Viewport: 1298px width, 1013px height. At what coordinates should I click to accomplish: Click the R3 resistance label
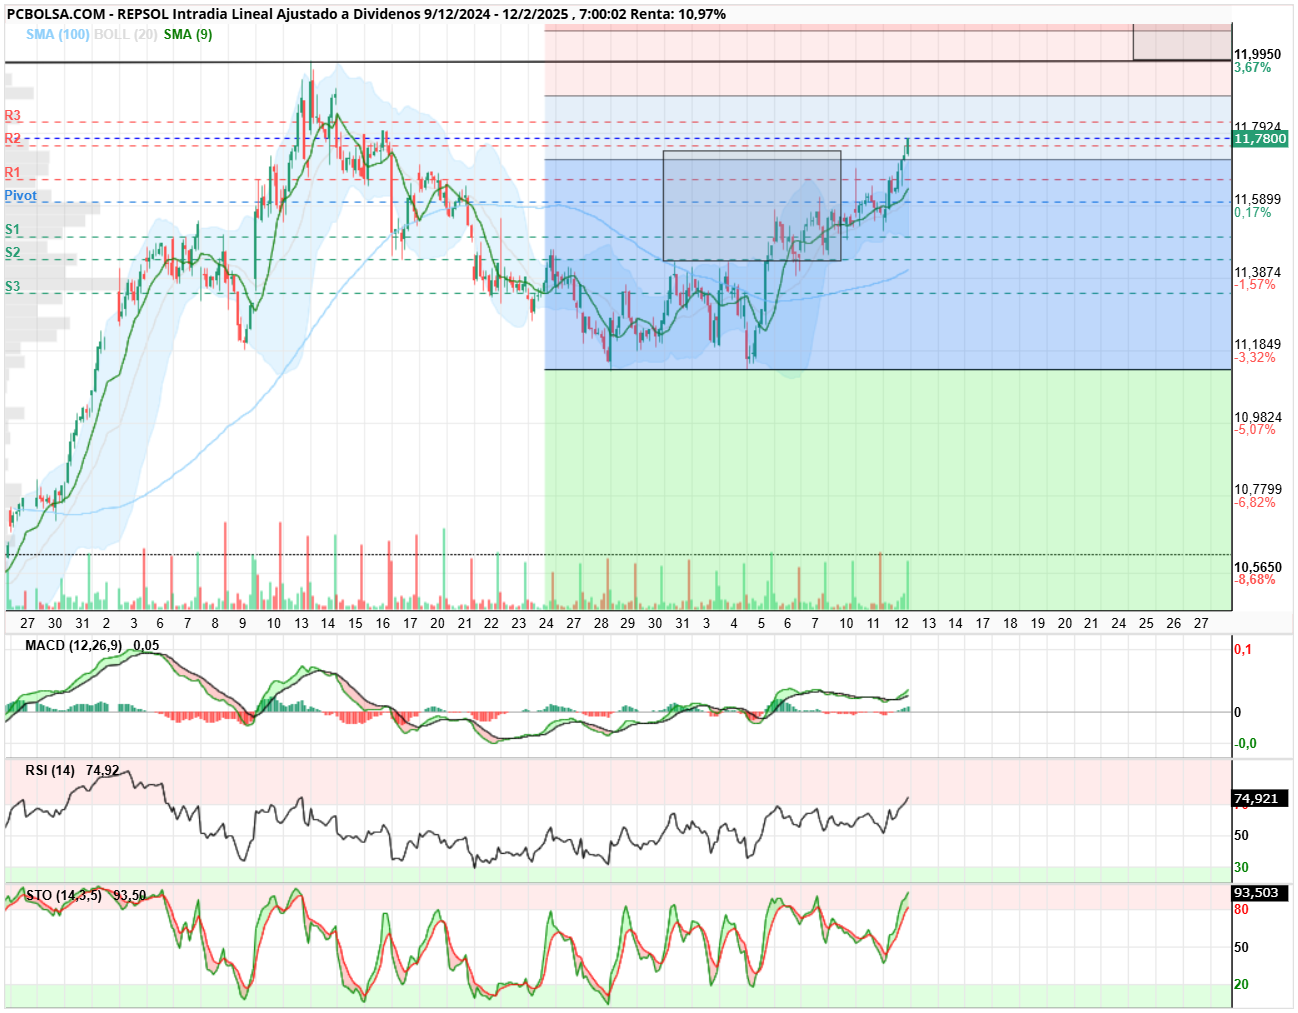[12, 116]
